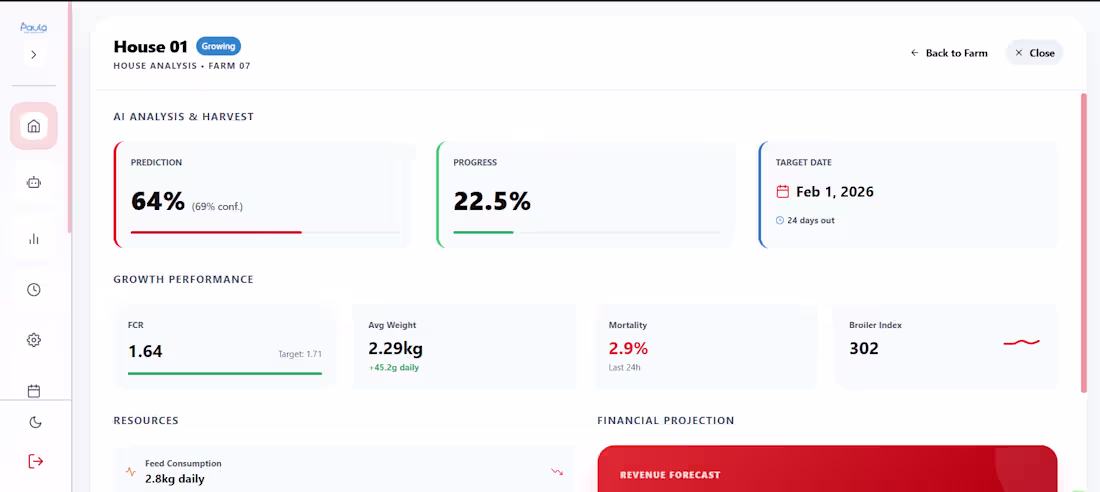Expand the sidebar with chevron arrow
This screenshot has height=492, width=1100.
pyautogui.click(x=34, y=55)
